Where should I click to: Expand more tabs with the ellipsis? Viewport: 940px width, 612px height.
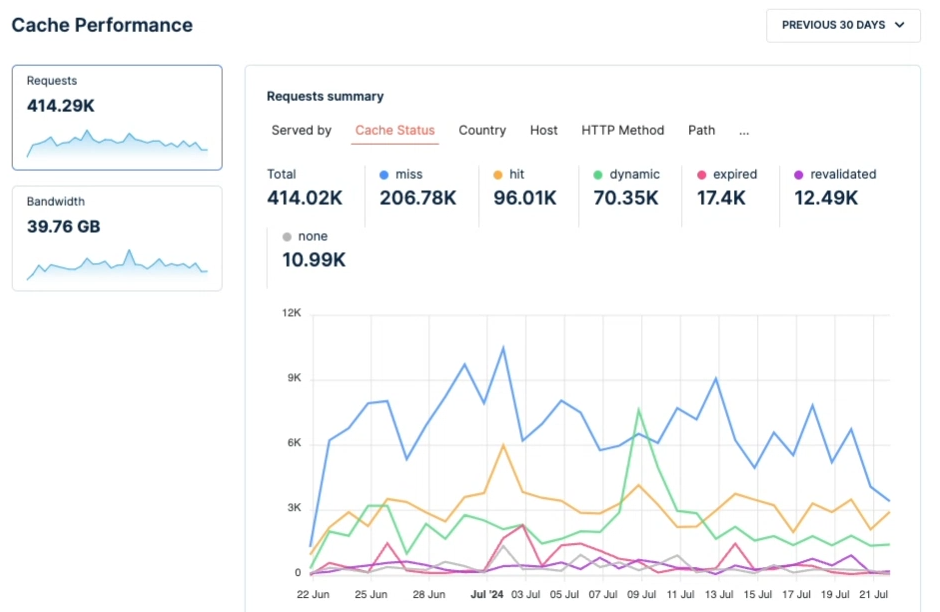[x=744, y=132]
